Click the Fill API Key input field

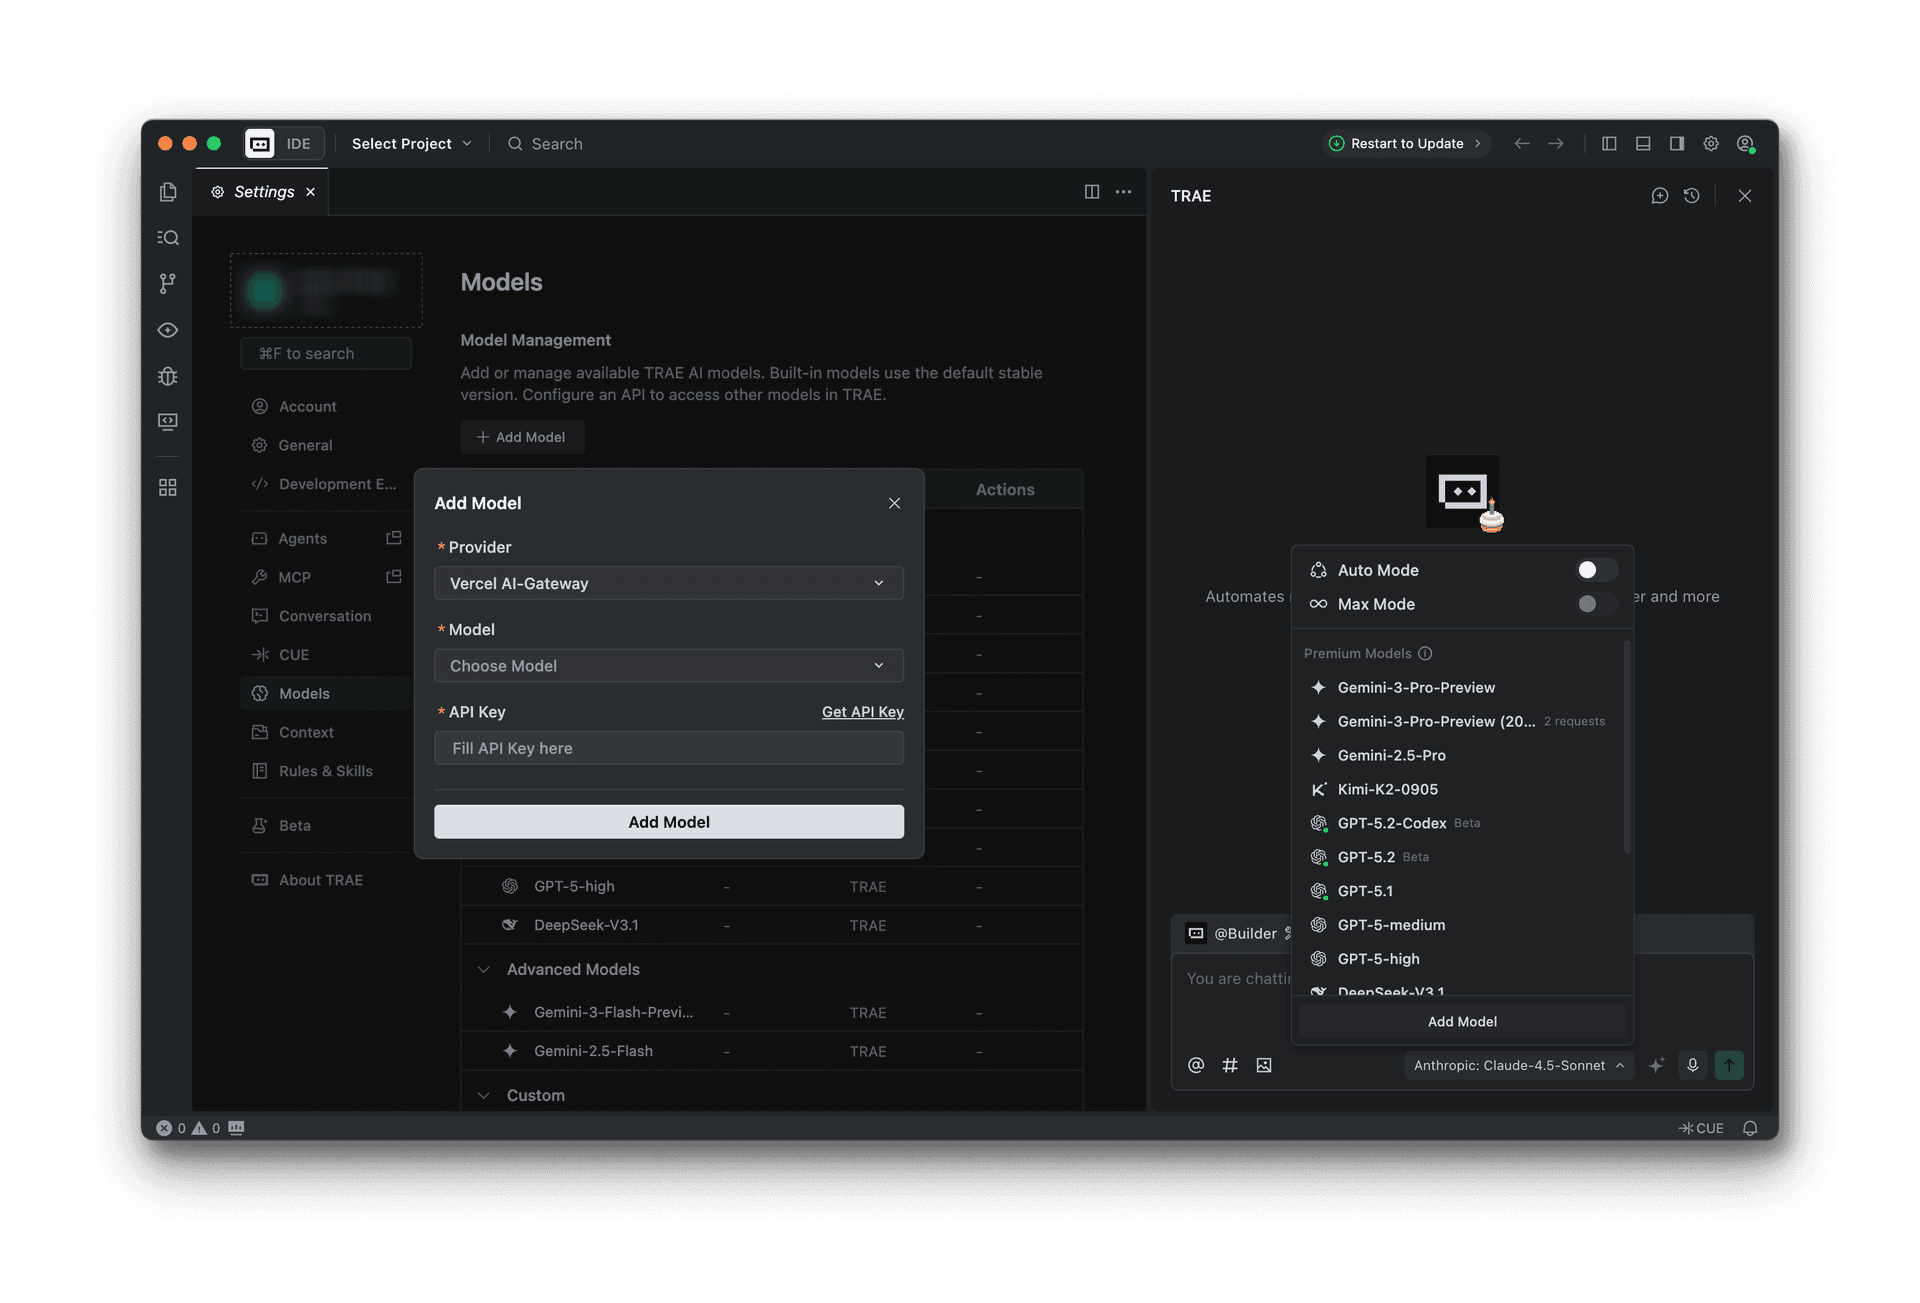click(668, 748)
